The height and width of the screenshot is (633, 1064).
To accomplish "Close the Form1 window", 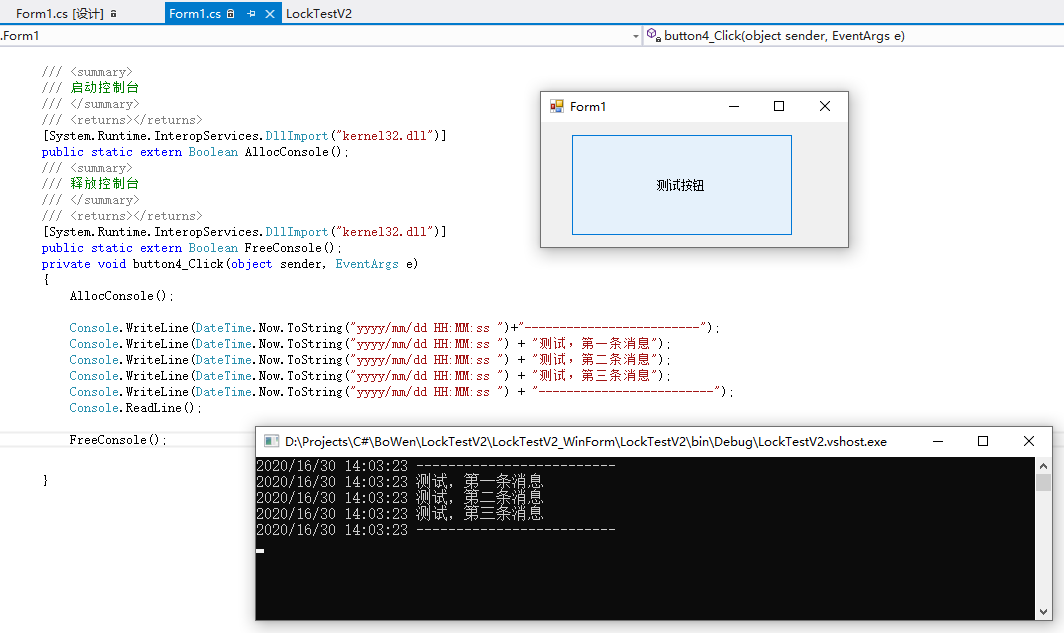I will click(824, 107).
